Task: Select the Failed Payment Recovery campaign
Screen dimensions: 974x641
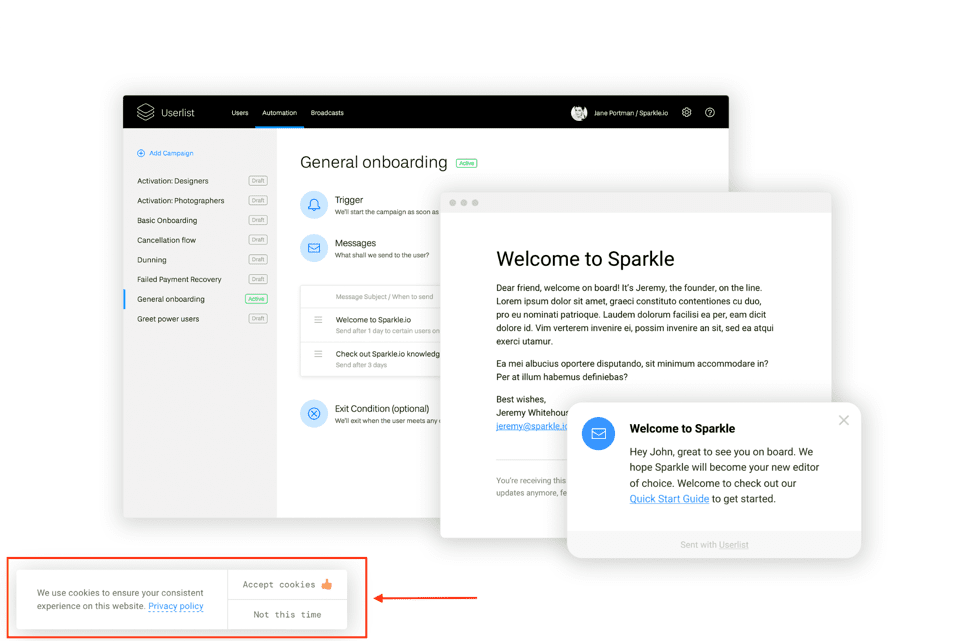Action: pos(180,280)
